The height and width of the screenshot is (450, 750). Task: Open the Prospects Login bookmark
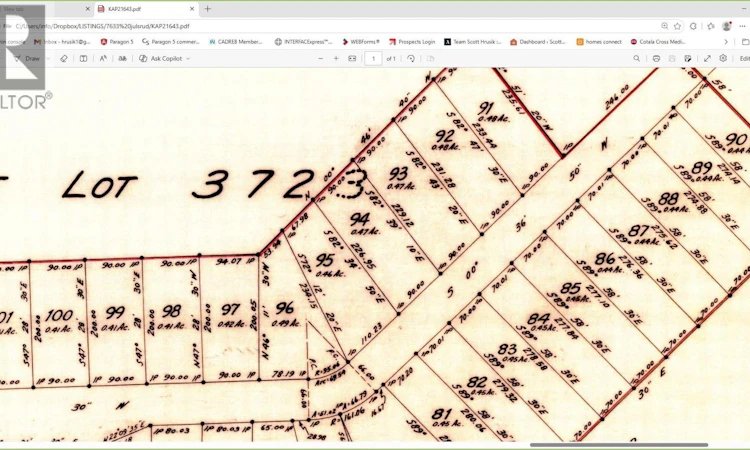412,42
